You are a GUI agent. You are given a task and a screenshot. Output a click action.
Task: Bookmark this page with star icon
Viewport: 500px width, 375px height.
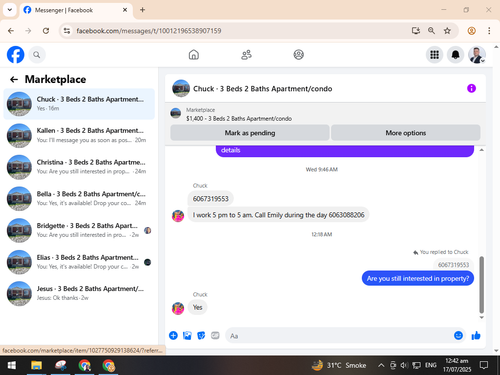447,31
